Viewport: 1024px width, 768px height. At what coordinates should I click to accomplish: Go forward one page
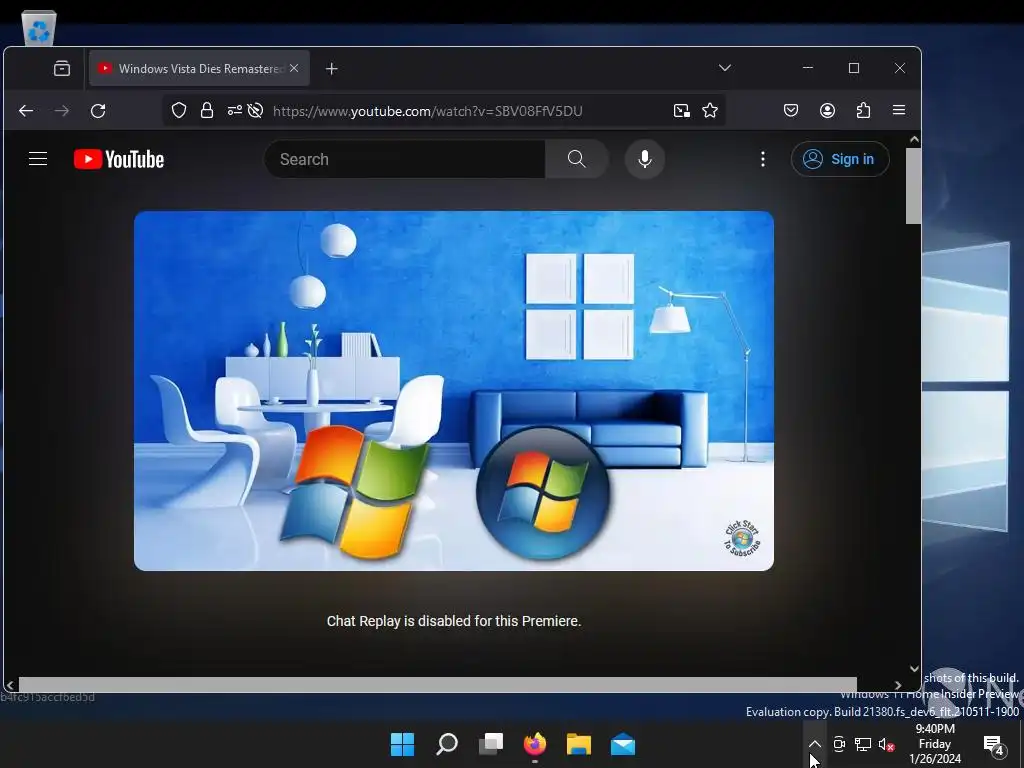click(x=62, y=111)
